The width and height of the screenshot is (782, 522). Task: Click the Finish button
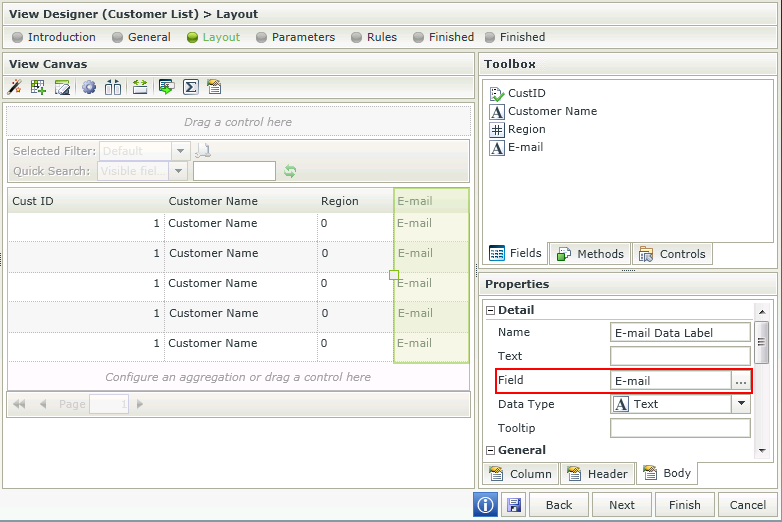[x=685, y=505]
